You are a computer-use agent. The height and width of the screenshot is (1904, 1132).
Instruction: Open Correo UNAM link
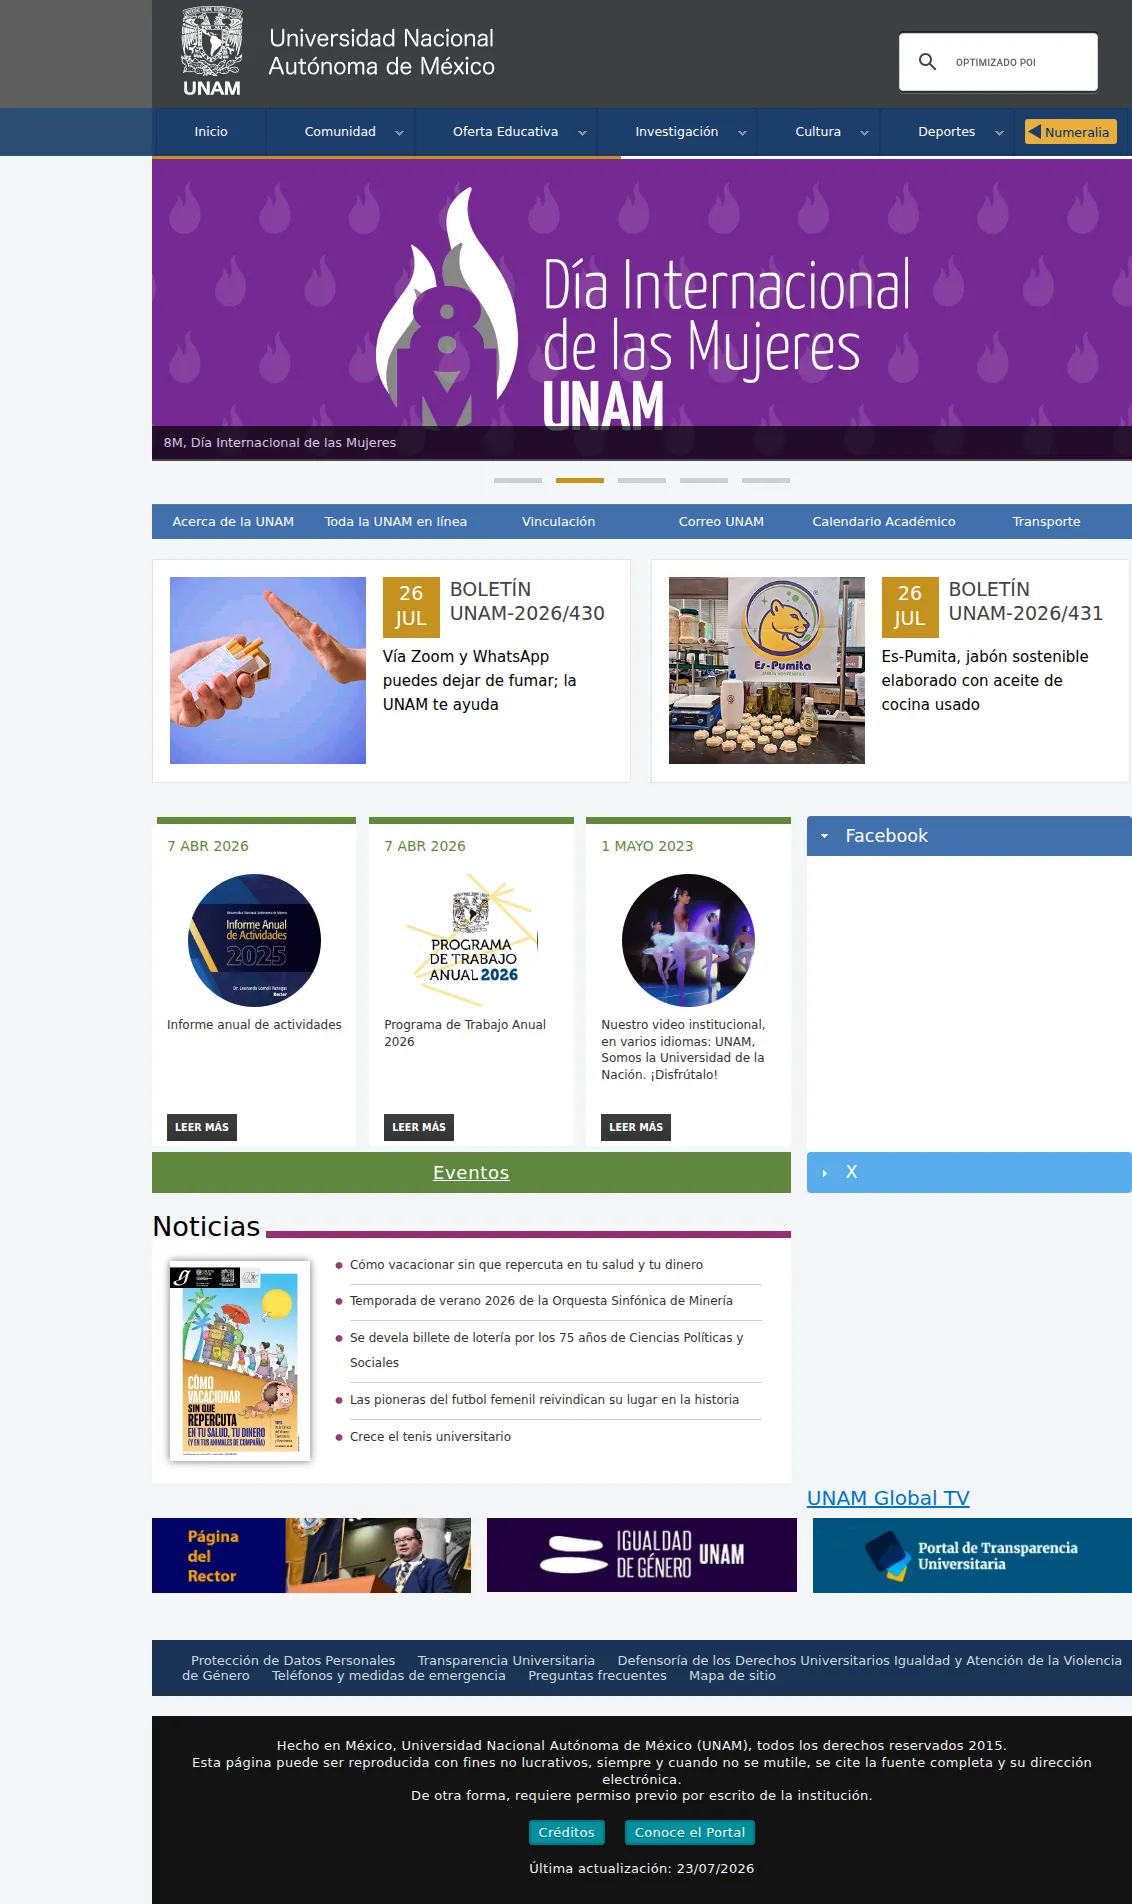pyautogui.click(x=721, y=522)
